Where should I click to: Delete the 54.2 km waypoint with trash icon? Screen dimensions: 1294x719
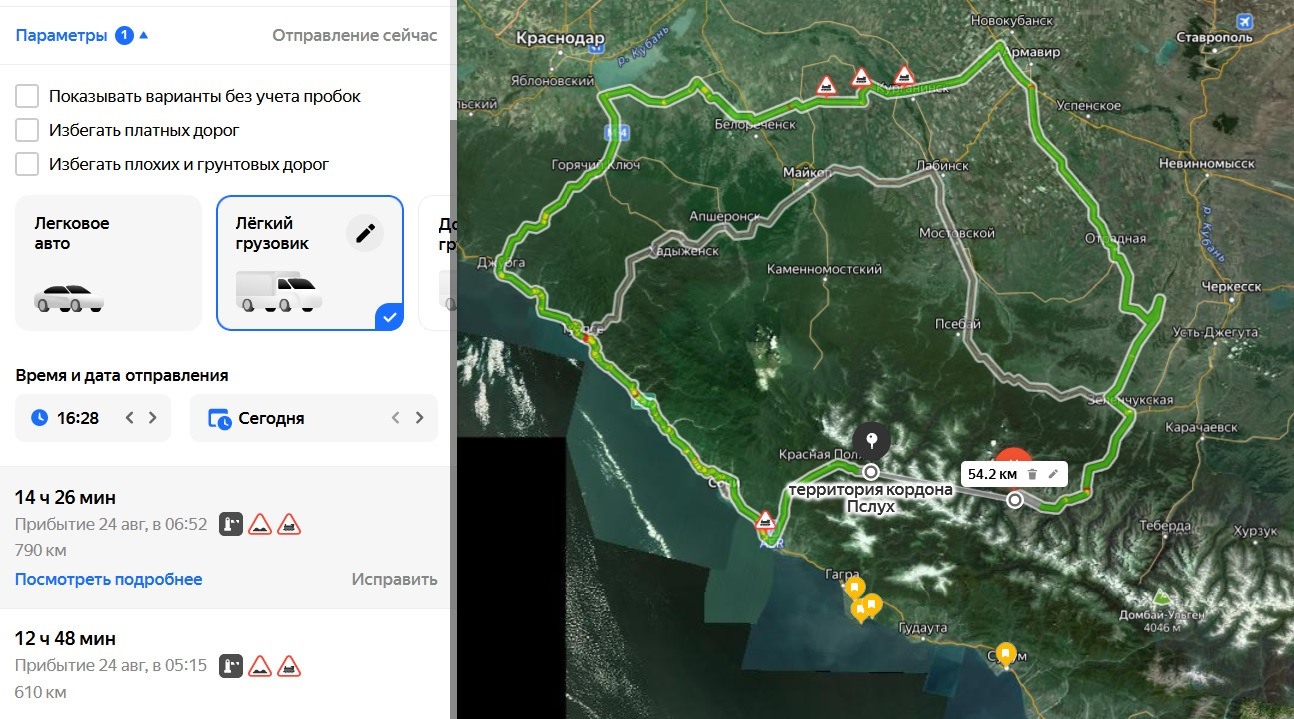click(x=1032, y=474)
